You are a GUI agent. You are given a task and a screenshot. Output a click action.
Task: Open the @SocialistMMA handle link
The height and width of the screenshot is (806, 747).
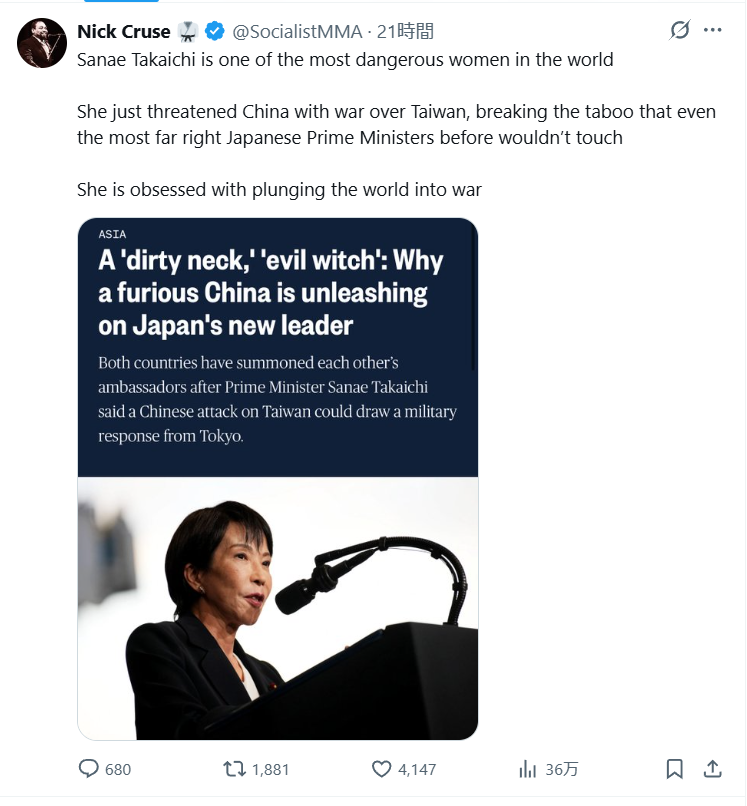click(x=299, y=31)
